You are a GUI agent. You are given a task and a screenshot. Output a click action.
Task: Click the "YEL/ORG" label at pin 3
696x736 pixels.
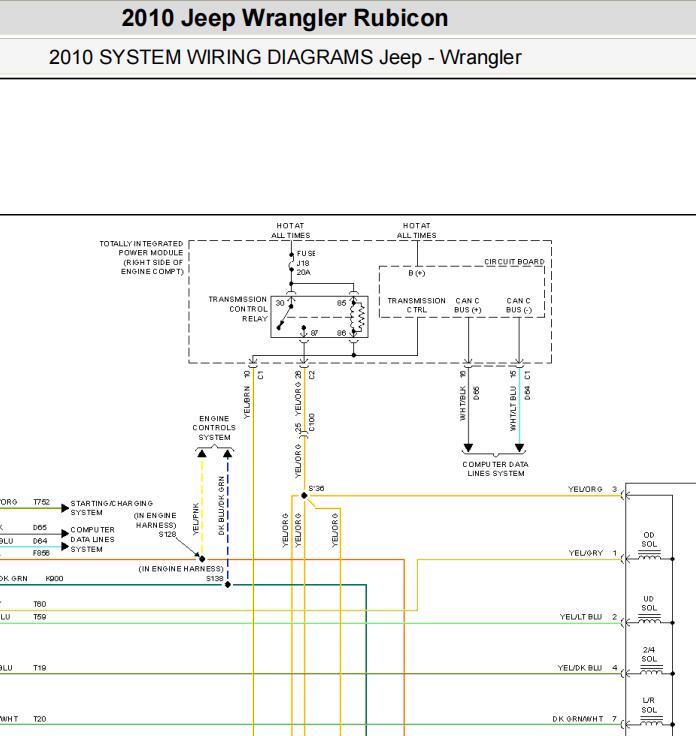[x=585, y=489]
